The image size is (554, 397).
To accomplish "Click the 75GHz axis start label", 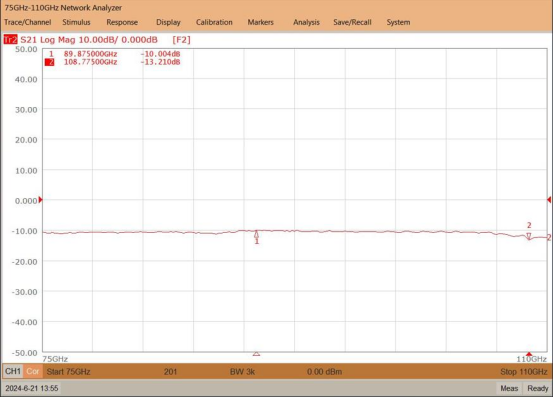I will point(55,359).
